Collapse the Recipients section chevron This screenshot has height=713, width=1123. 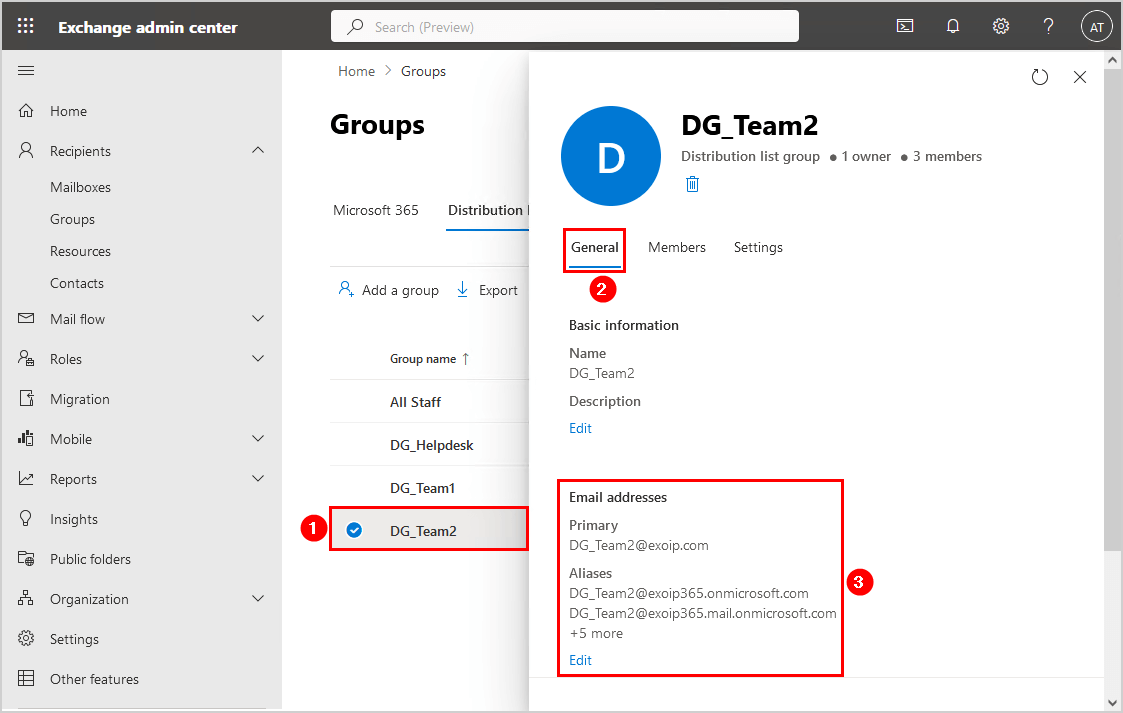point(258,150)
